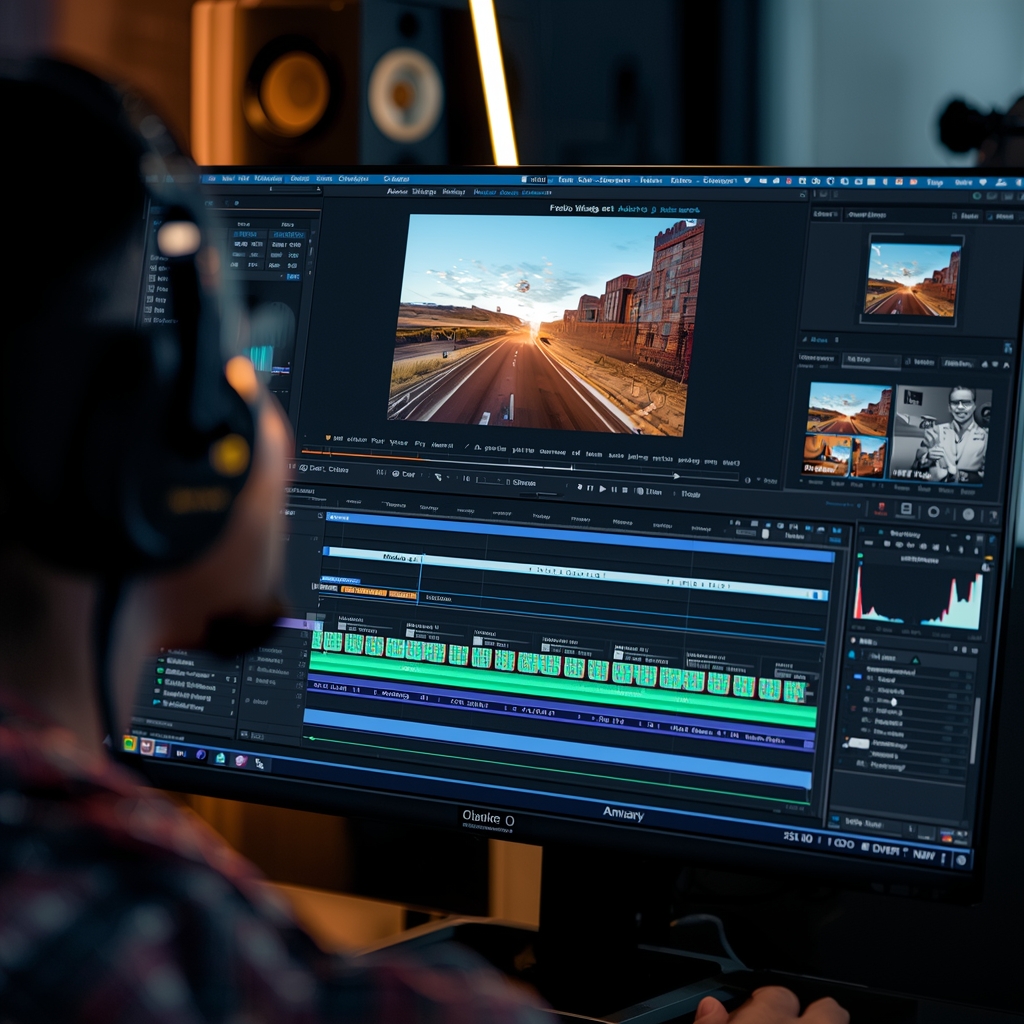Click the ring-shaped circle icon below the media bin
The width and height of the screenshot is (1024, 1024).
[x=934, y=512]
